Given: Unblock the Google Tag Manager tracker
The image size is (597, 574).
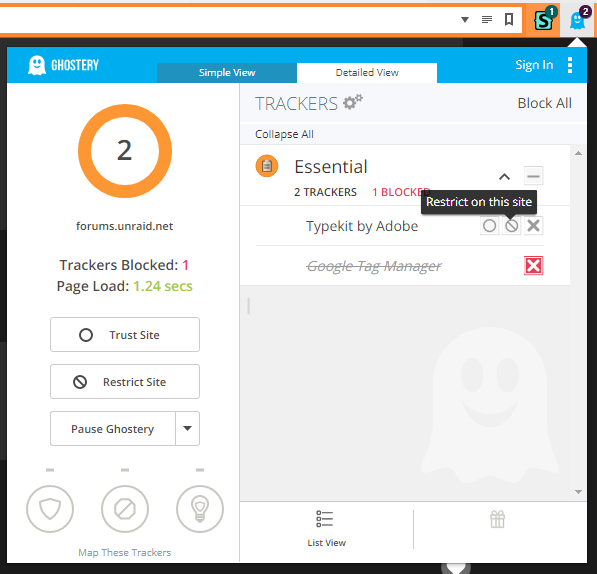Looking at the screenshot, I should [533, 265].
